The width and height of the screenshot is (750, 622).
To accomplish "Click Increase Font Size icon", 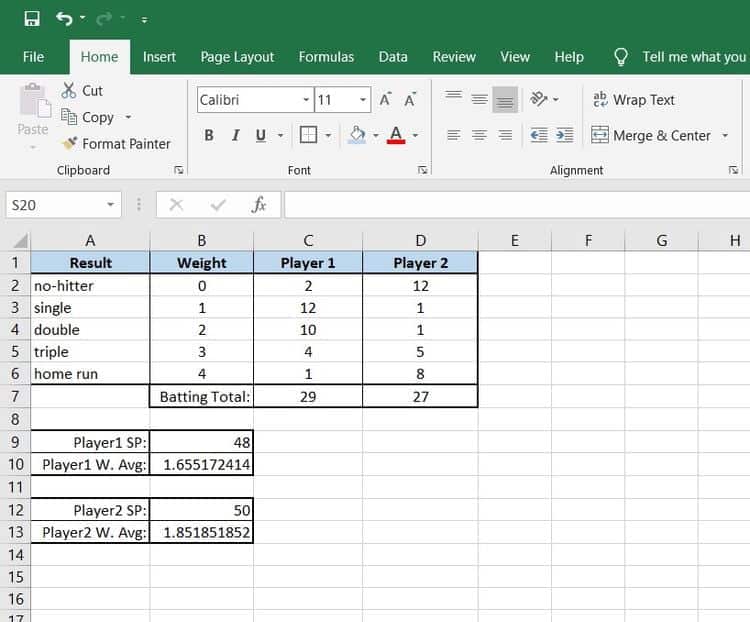I will tap(385, 100).
